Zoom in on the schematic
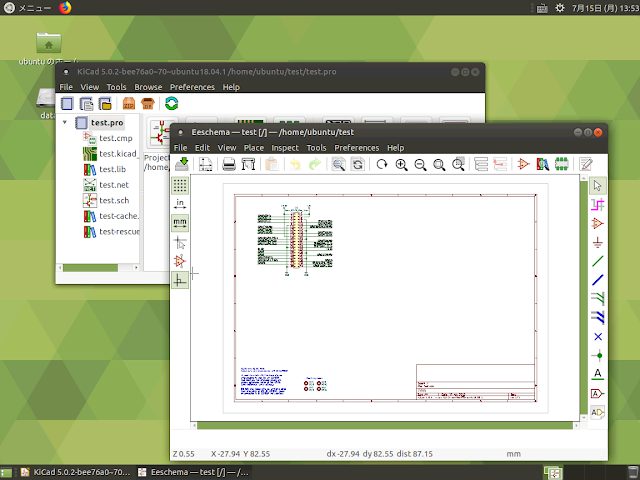The image size is (640, 480). tap(401, 164)
